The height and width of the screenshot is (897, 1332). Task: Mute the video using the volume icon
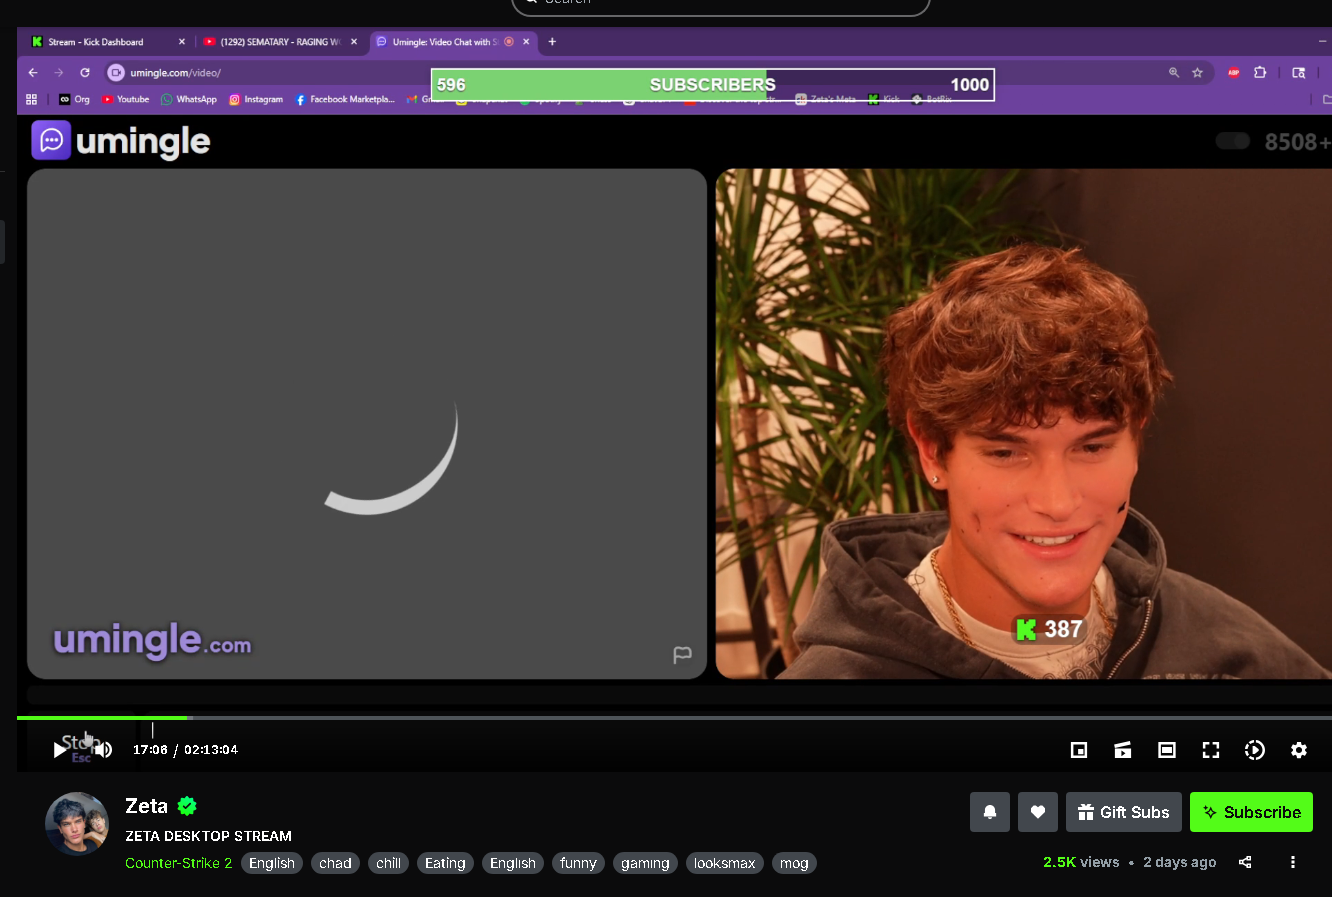point(103,750)
